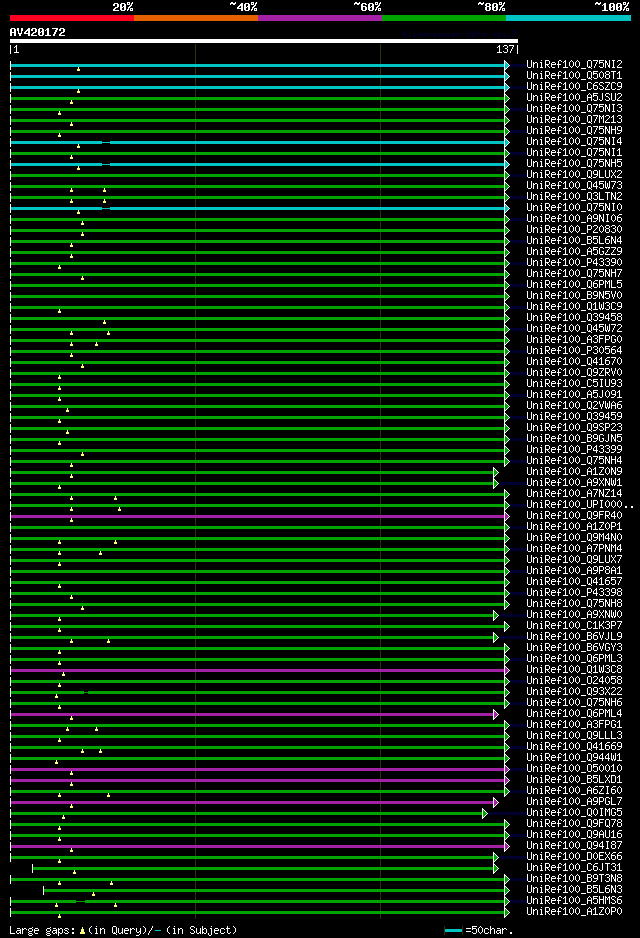This screenshot has height=938, width=640.
Task: View the UniRef100_Q6PML5 record
Action: (x=574, y=284)
